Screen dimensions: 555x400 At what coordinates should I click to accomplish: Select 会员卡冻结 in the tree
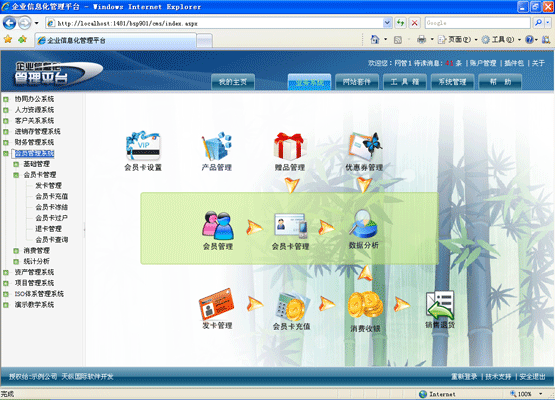pyautogui.click(x=51, y=207)
